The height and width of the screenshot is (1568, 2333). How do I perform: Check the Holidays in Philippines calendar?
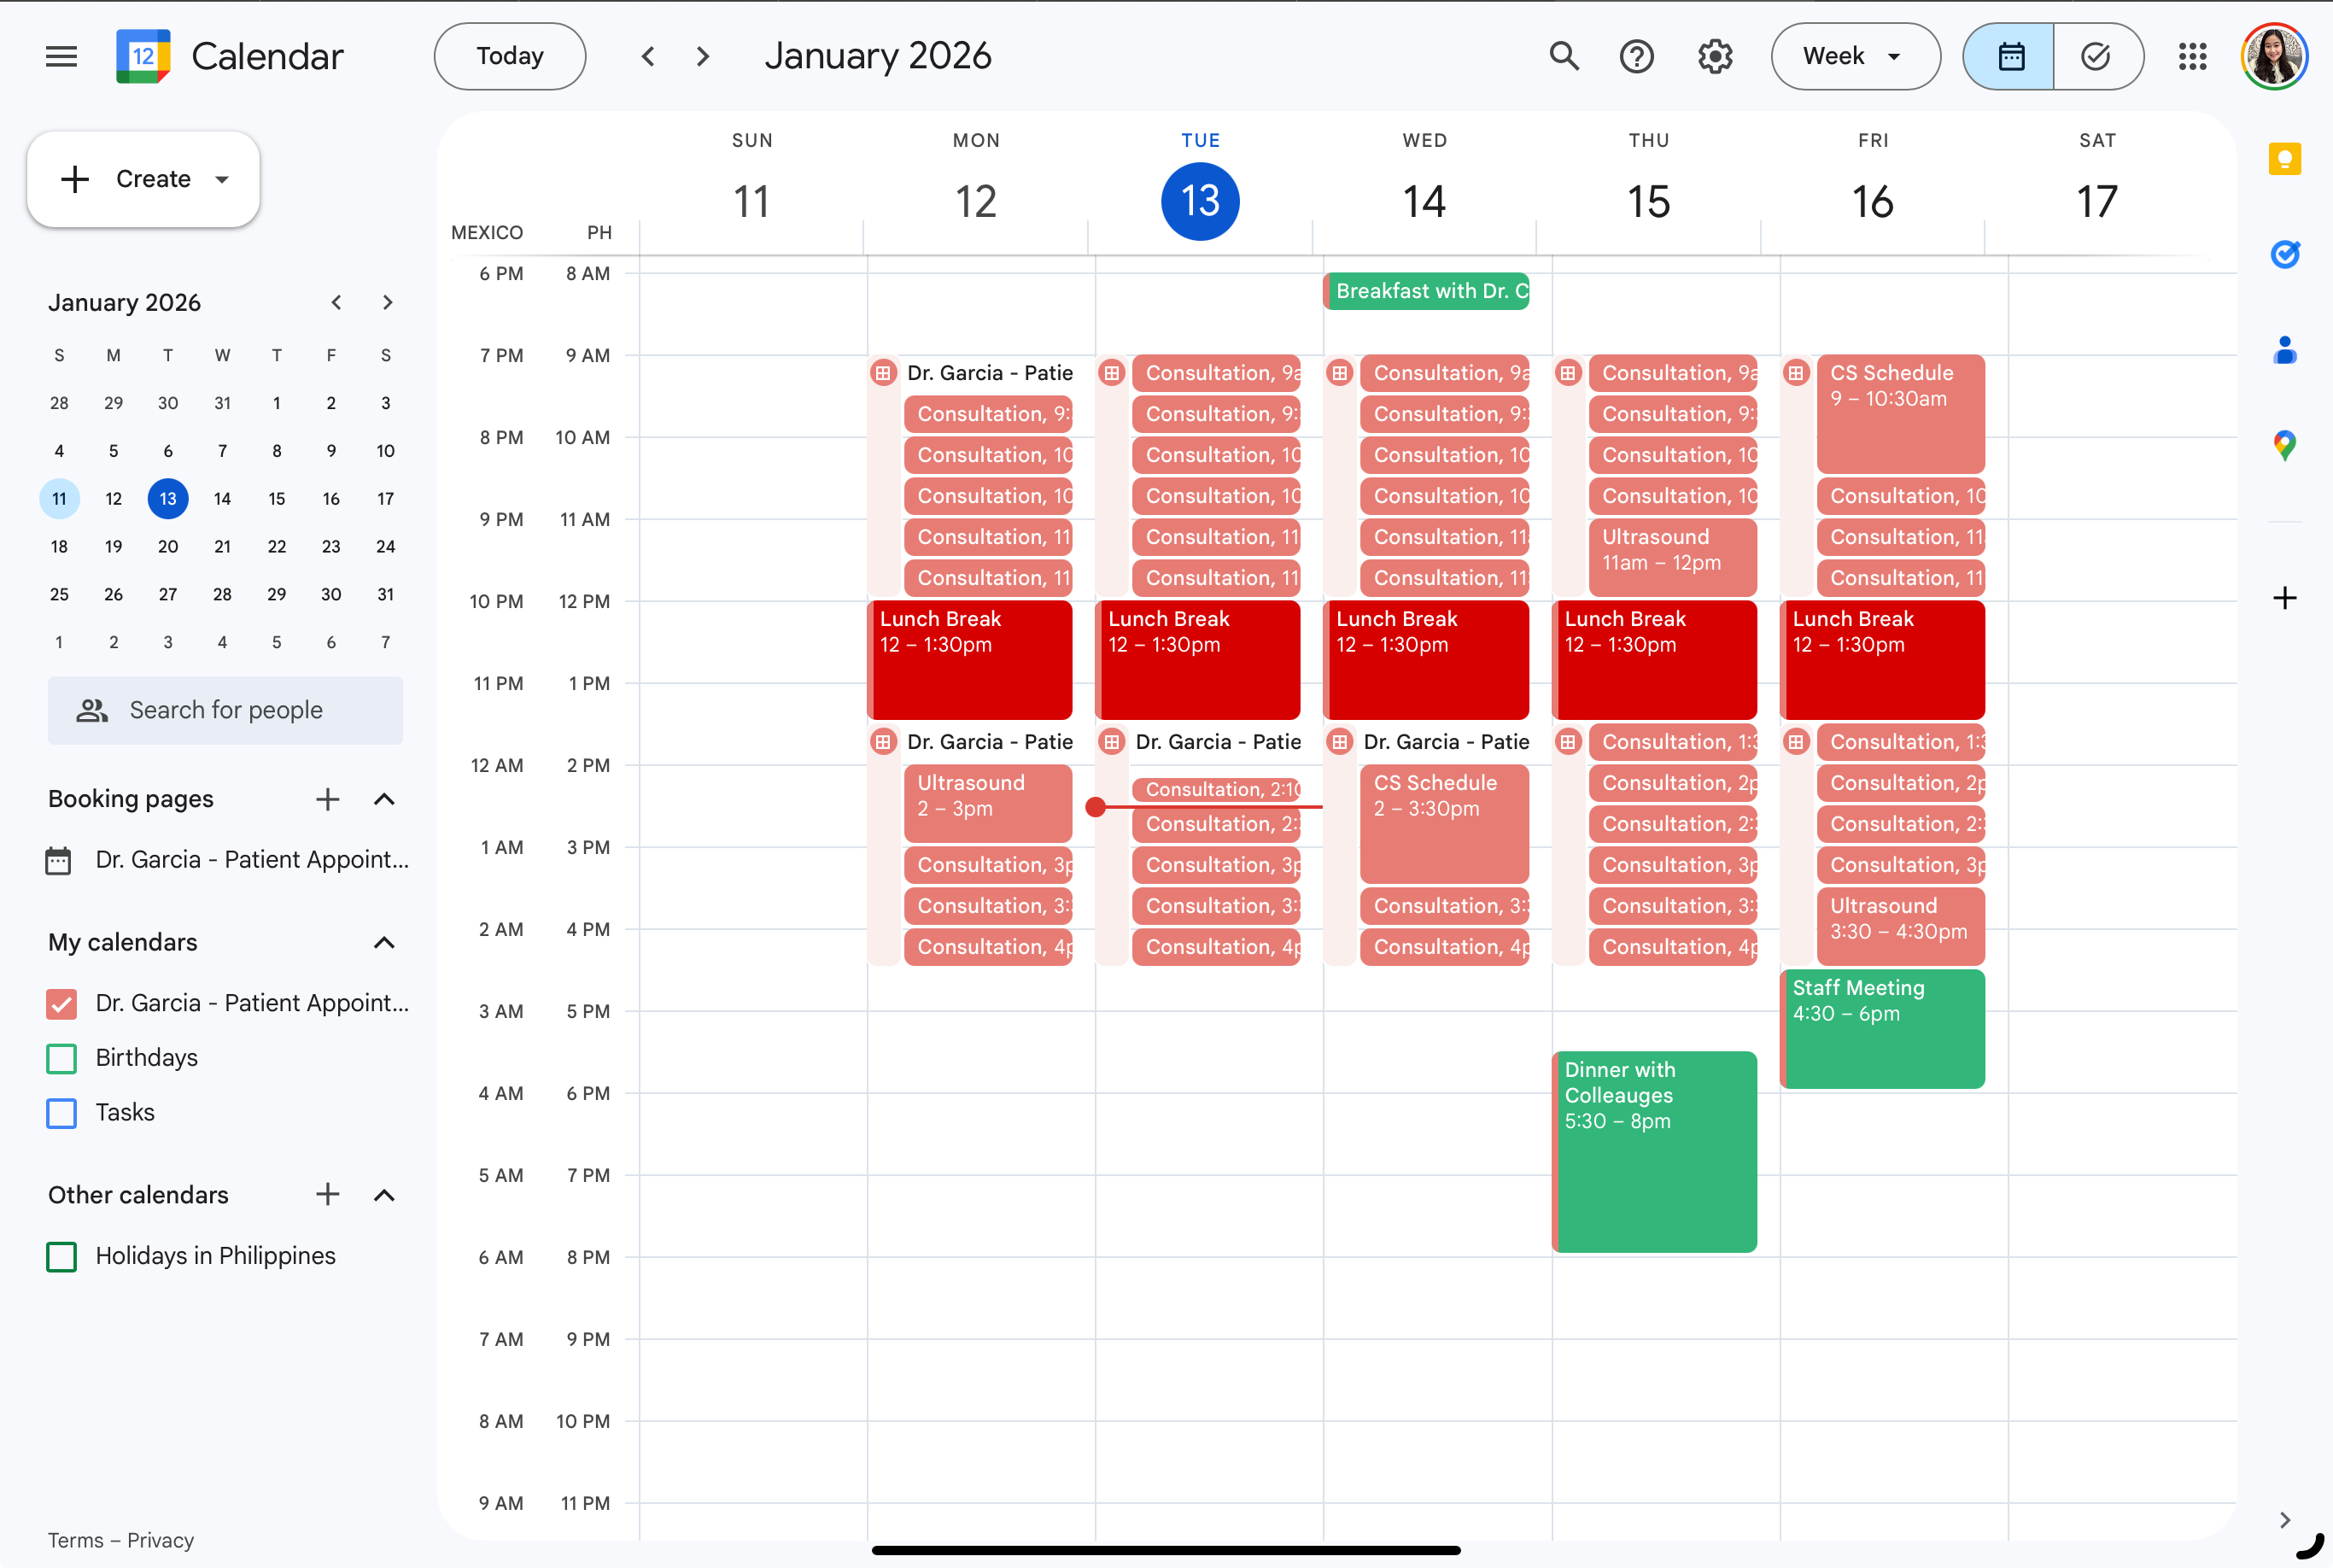62,1256
